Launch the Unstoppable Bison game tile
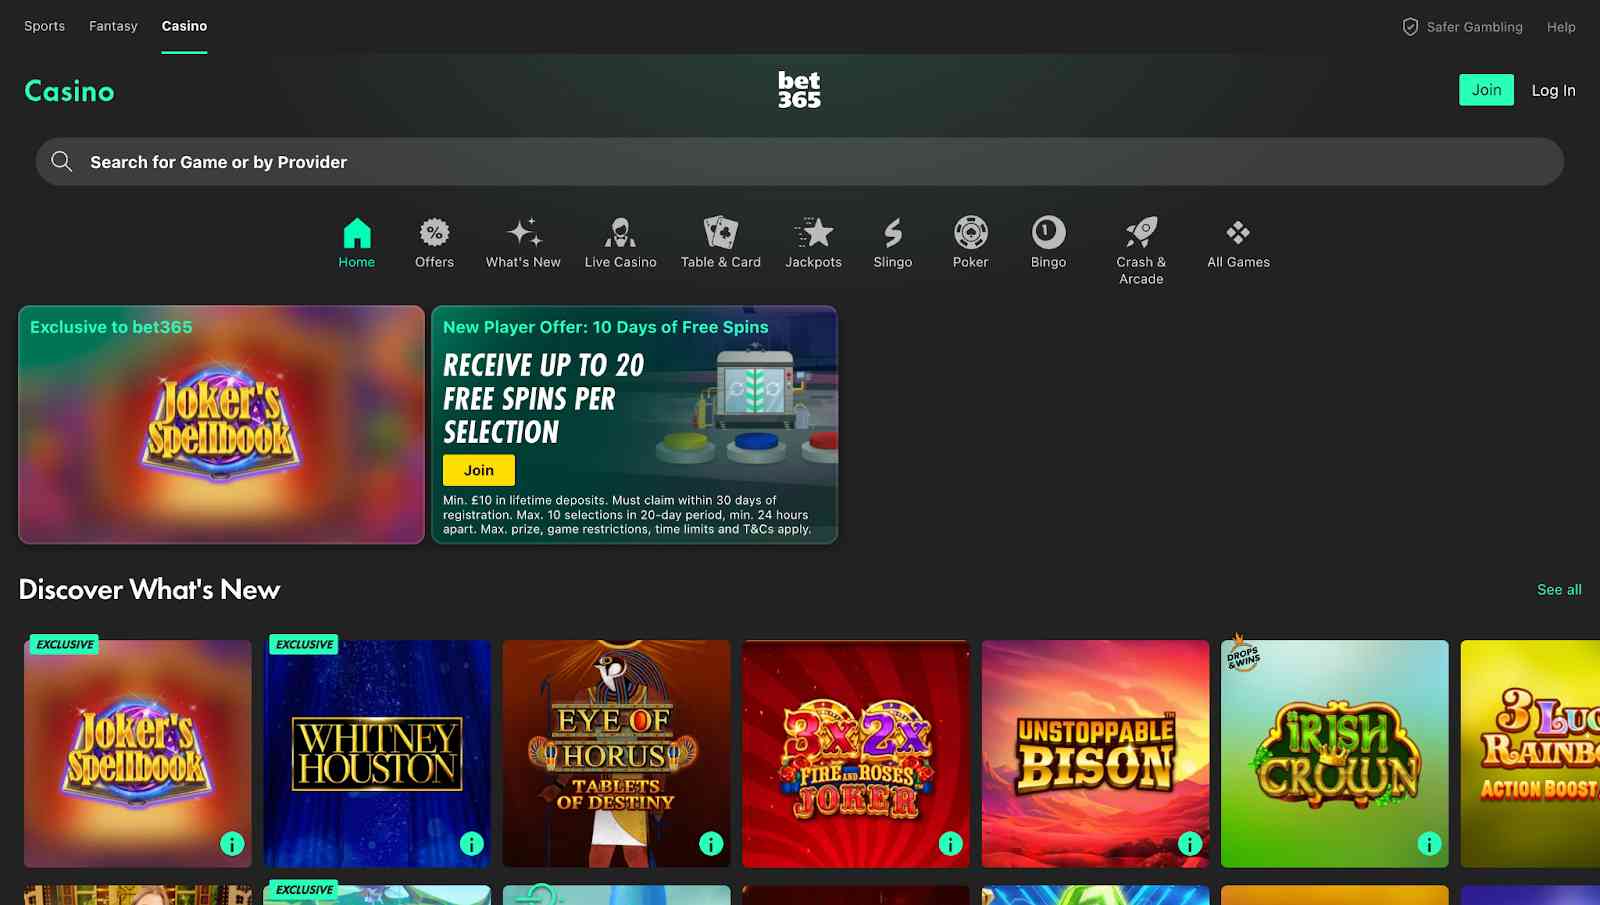The width and height of the screenshot is (1600, 905). click(x=1095, y=754)
